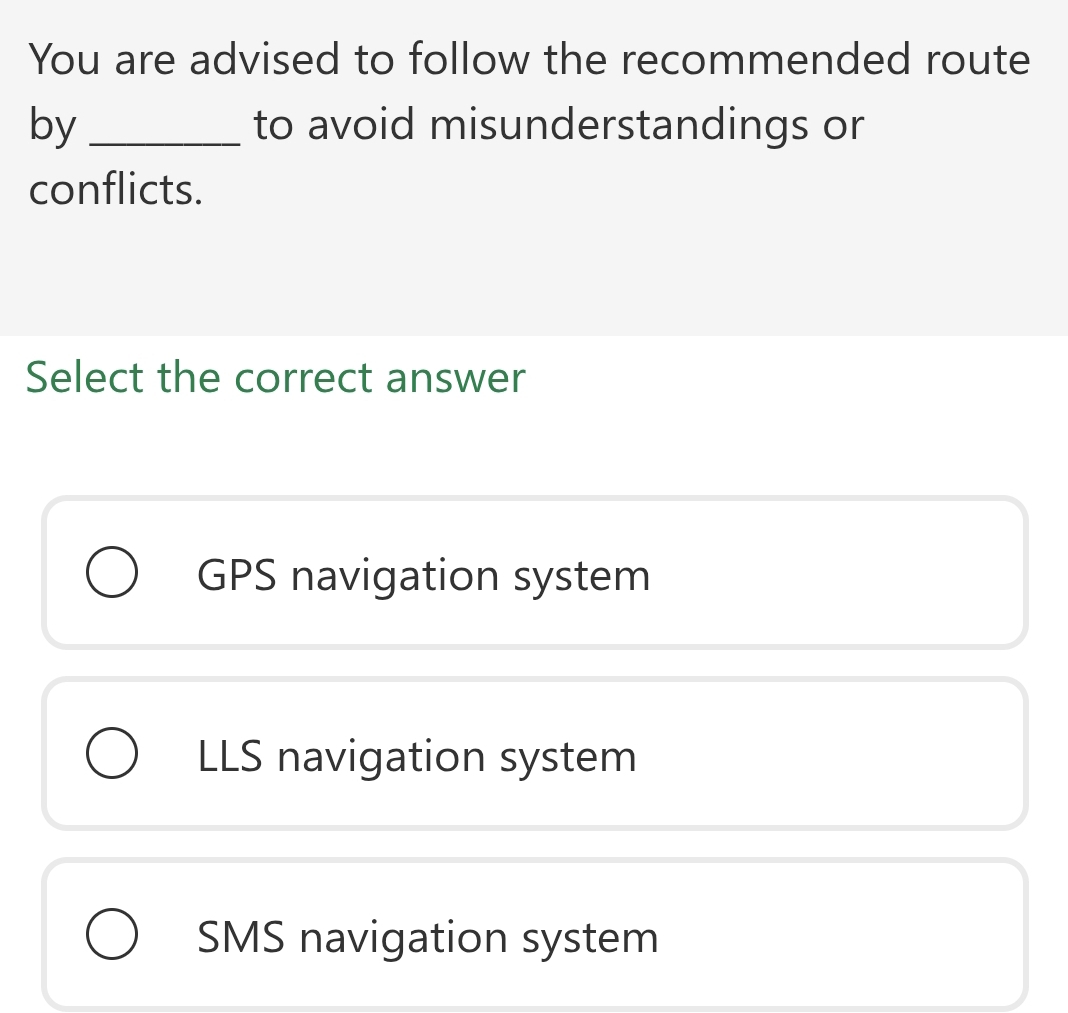The height and width of the screenshot is (1013, 1068).
Task: Click the "SMS navigation system" answer text
Action: tap(428, 938)
